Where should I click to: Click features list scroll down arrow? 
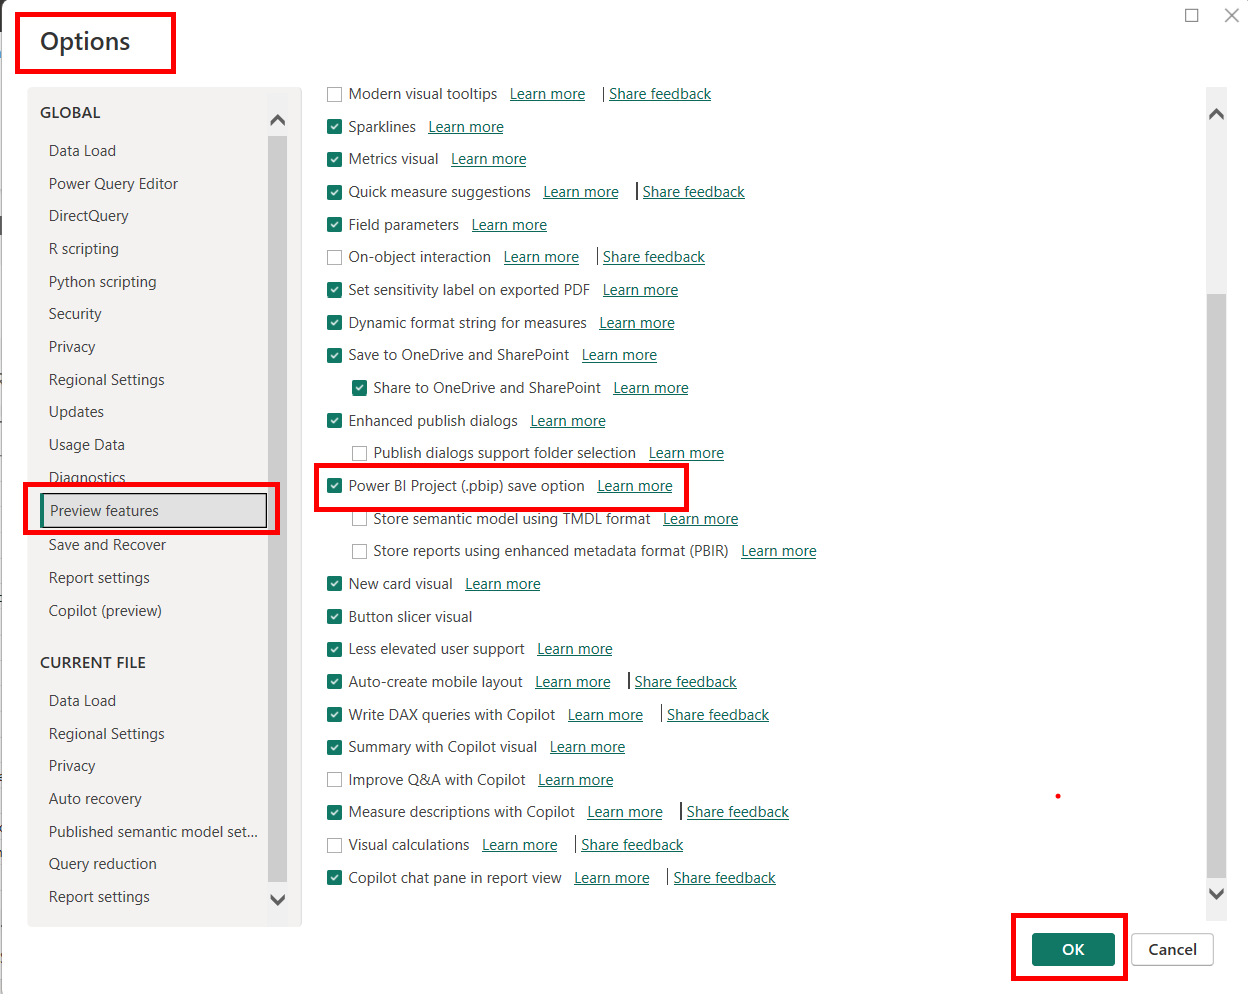pyautogui.click(x=1216, y=894)
